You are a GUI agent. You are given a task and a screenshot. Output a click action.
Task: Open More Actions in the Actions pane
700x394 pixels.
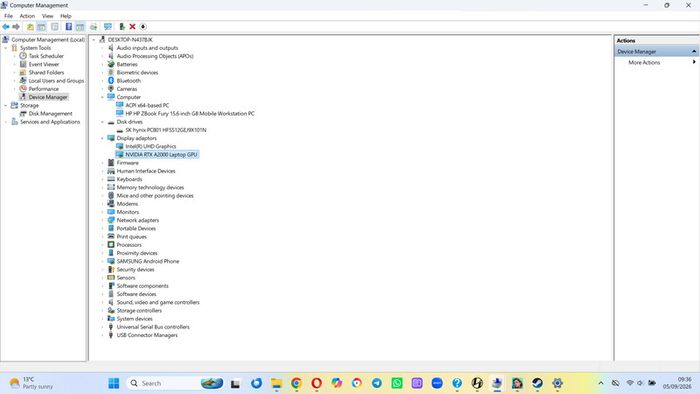644,62
